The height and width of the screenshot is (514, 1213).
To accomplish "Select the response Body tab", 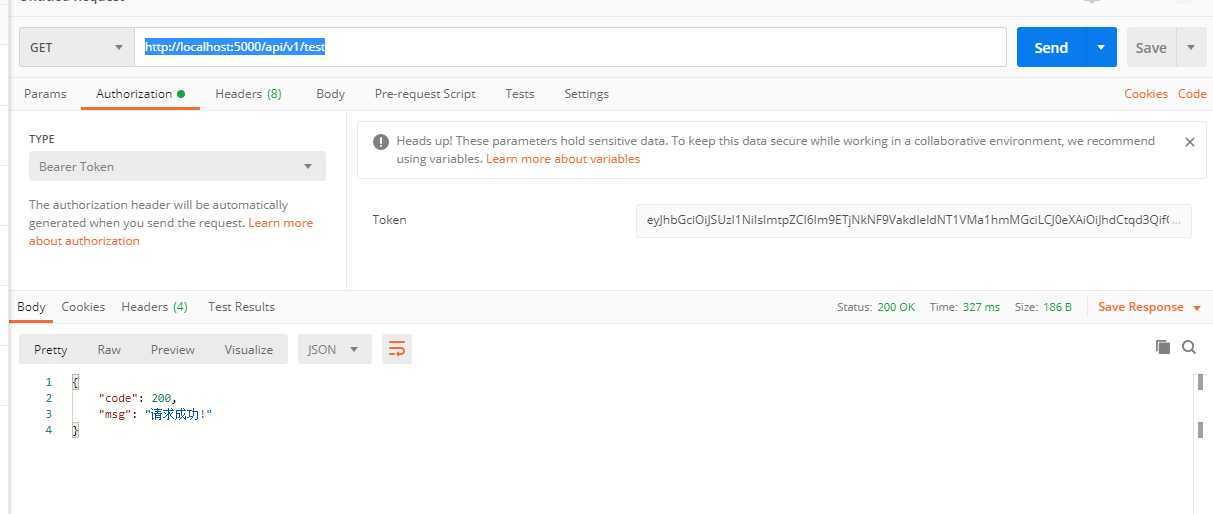I will (x=31, y=307).
